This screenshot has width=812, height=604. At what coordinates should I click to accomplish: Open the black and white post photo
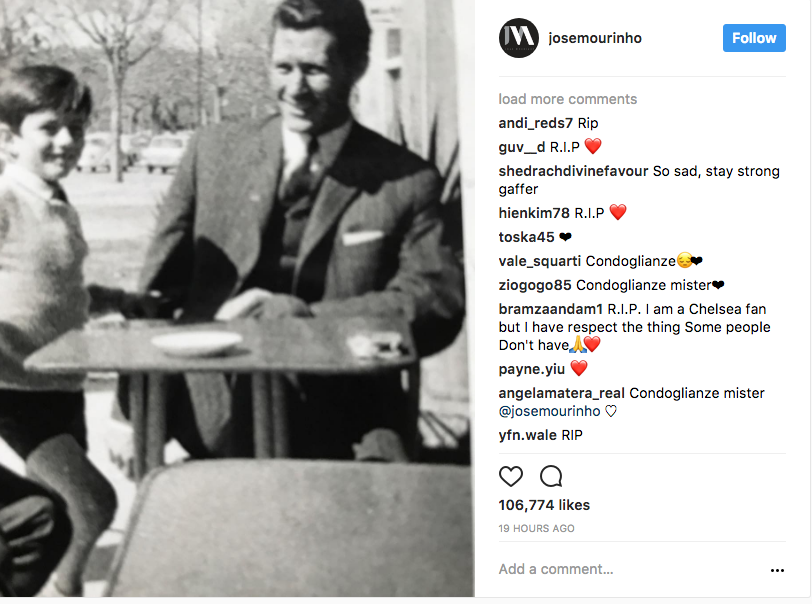click(237, 298)
